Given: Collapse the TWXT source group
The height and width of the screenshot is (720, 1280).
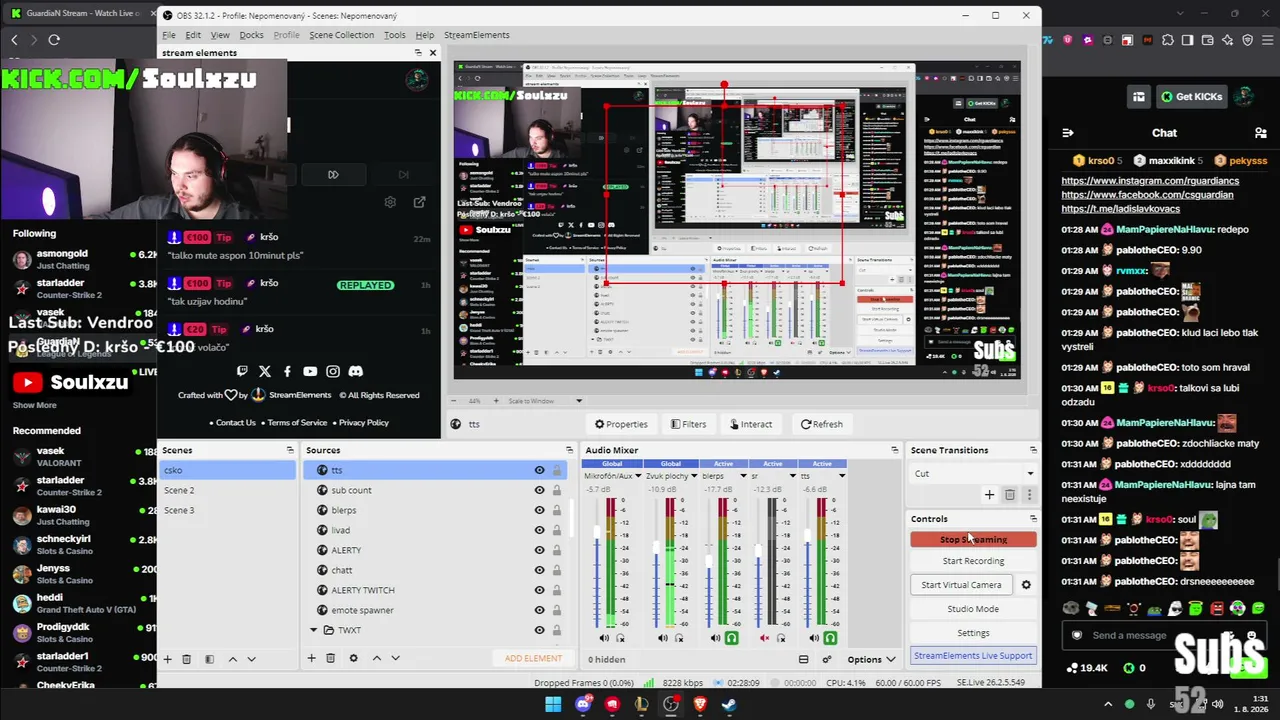Looking at the screenshot, I should (314, 630).
